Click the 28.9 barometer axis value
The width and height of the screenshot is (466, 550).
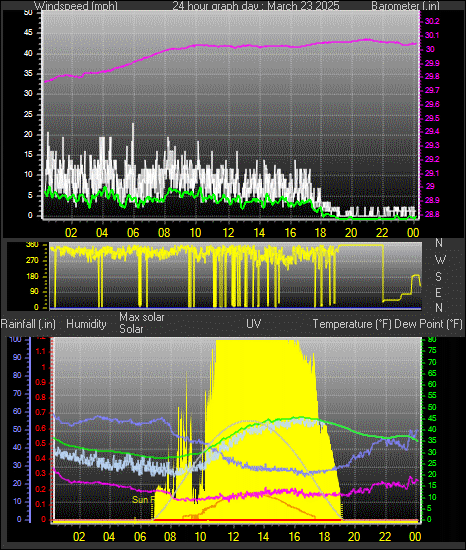click(x=432, y=200)
